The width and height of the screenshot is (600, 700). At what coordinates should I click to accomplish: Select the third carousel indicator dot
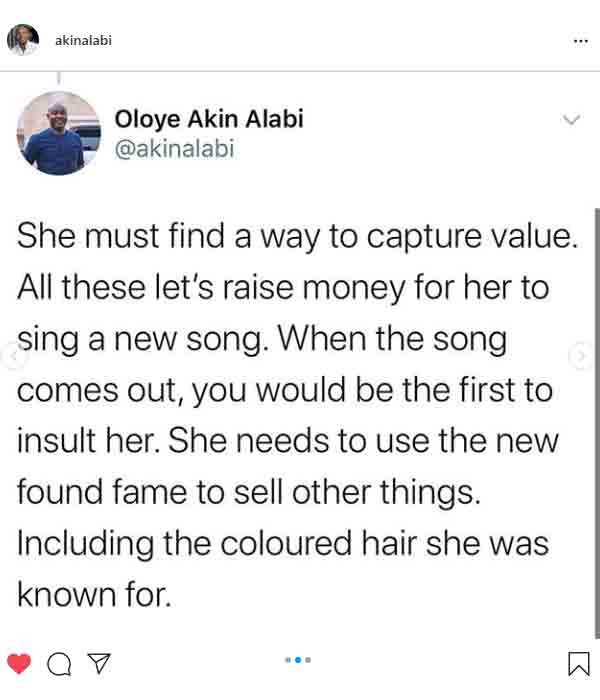(308, 660)
